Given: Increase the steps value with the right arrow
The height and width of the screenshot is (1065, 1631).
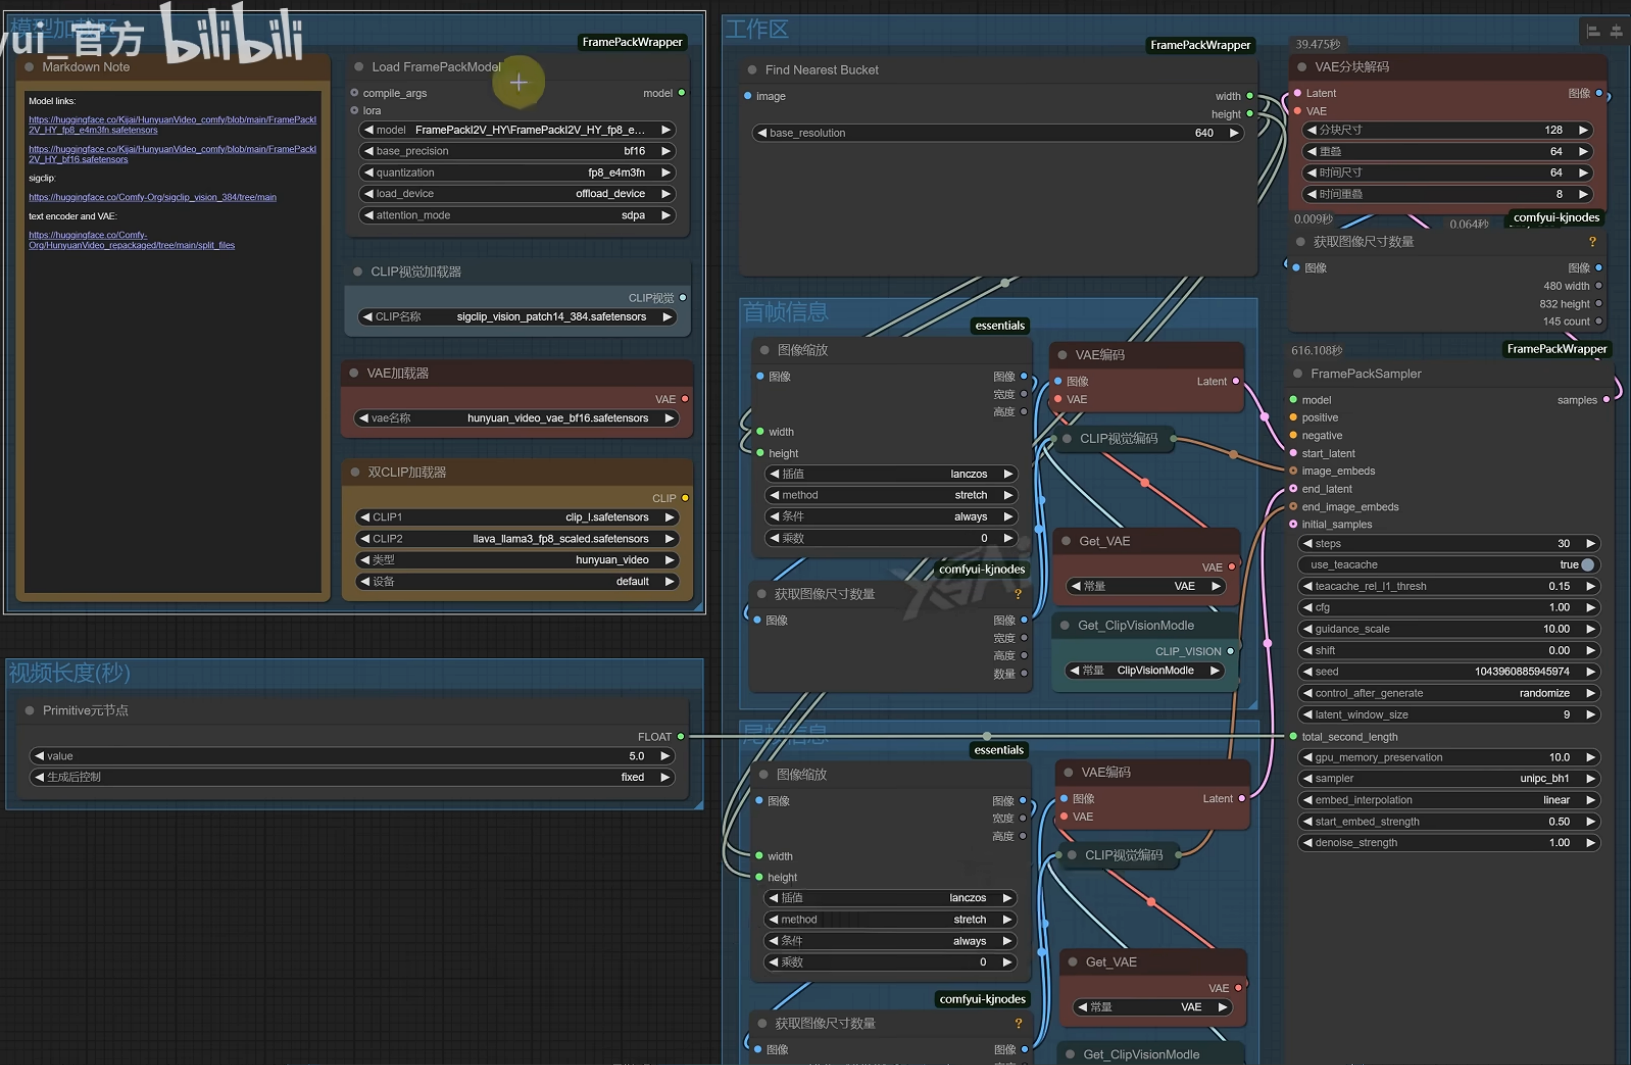Looking at the screenshot, I should coord(1591,544).
